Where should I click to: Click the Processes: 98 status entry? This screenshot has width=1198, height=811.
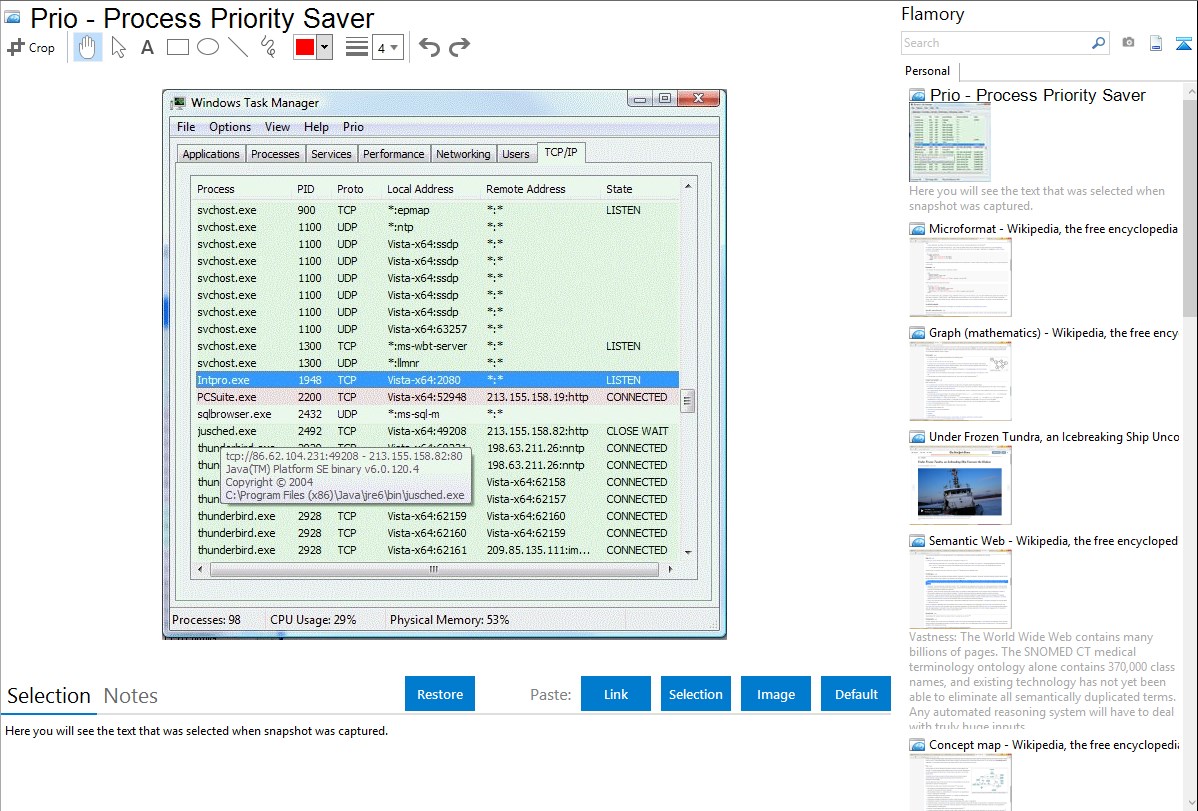(x=206, y=620)
